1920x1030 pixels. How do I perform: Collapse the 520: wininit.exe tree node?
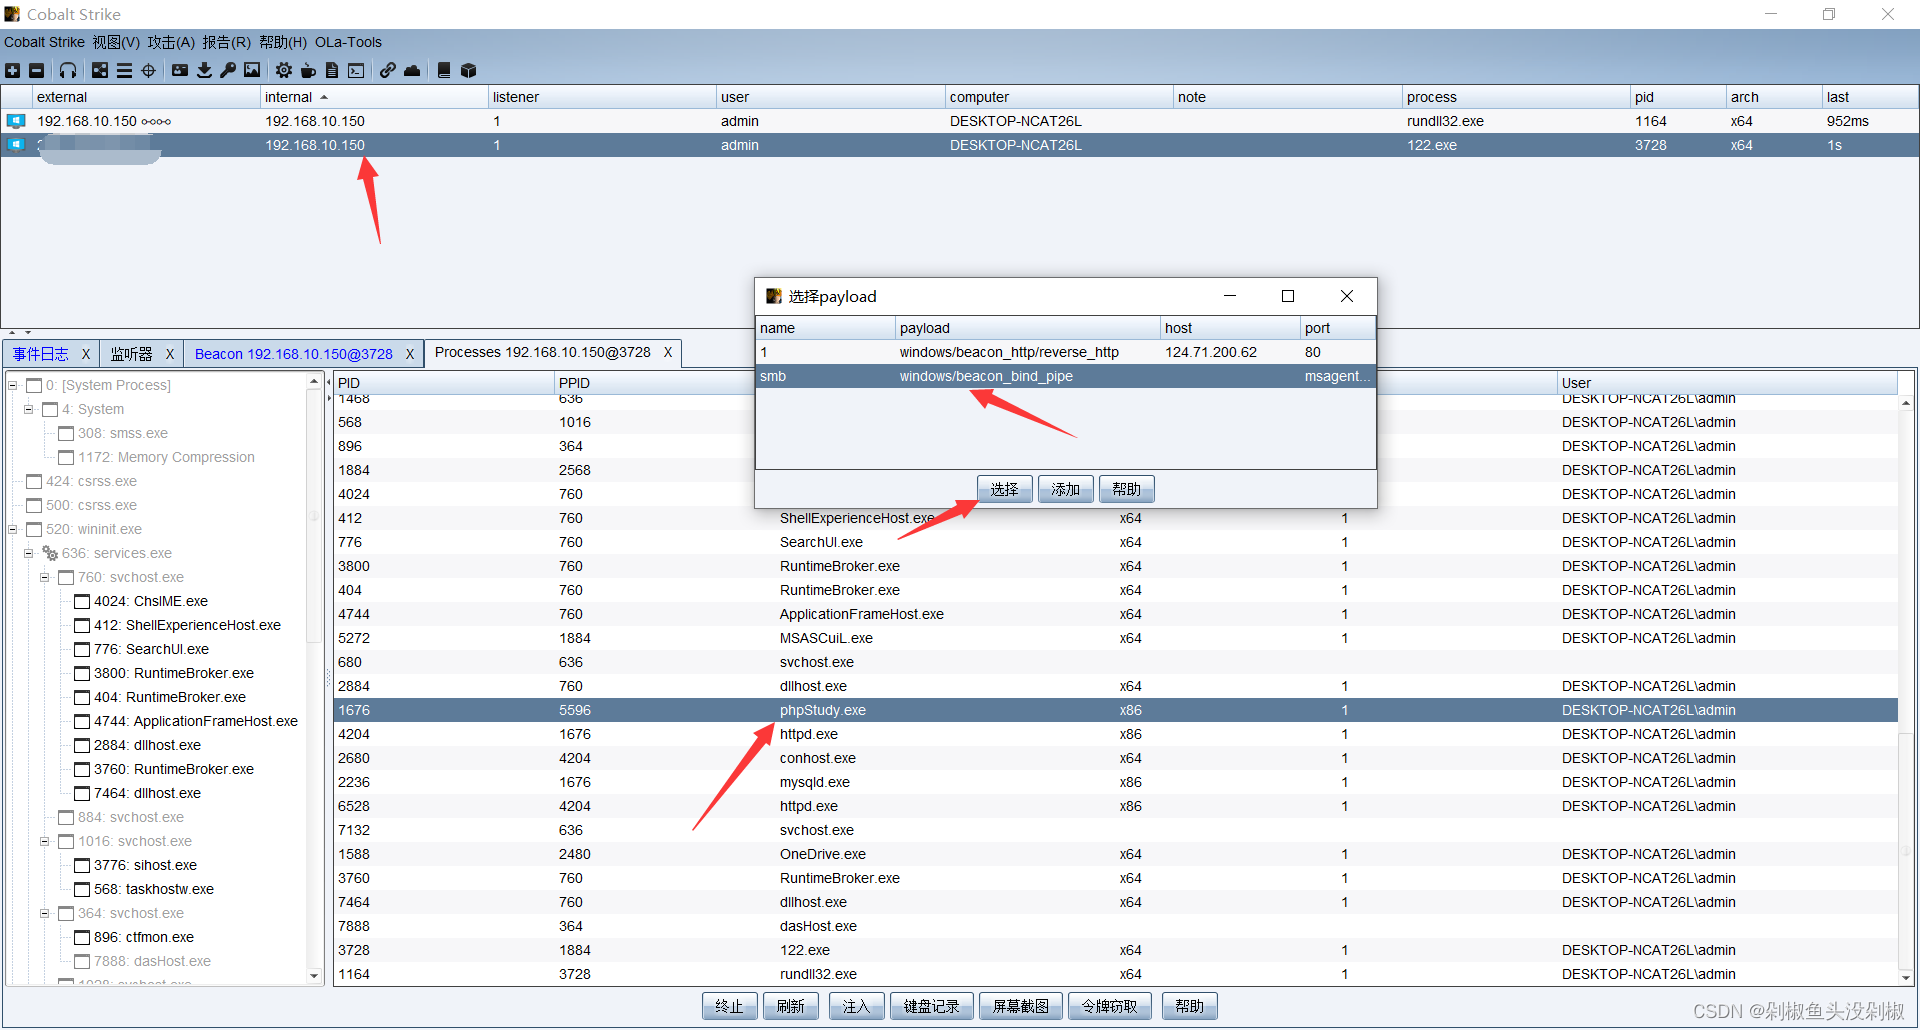13,530
